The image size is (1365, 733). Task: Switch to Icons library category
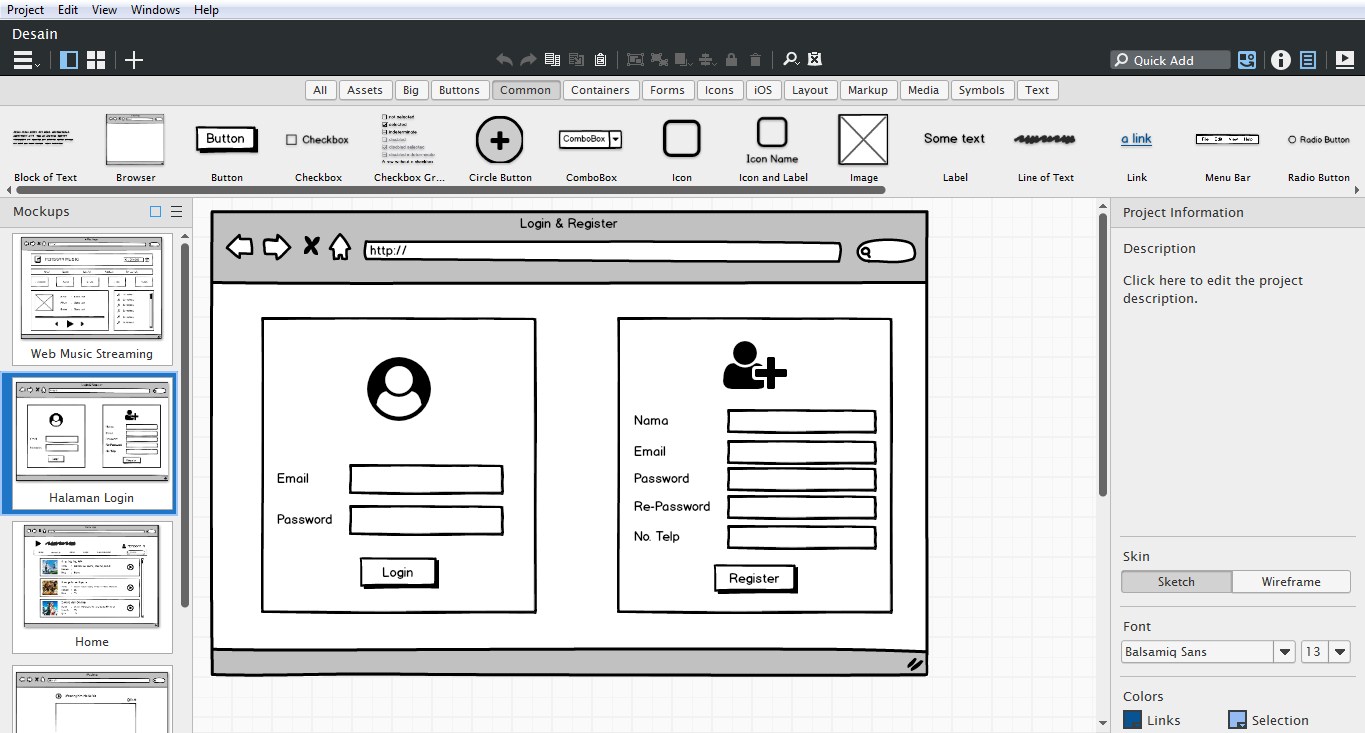click(719, 90)
